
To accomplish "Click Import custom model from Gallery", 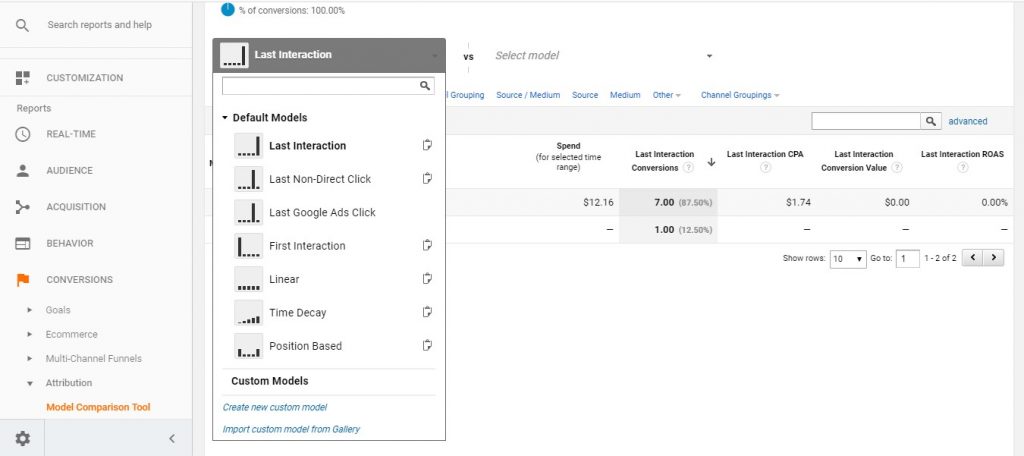I will 291,429.
